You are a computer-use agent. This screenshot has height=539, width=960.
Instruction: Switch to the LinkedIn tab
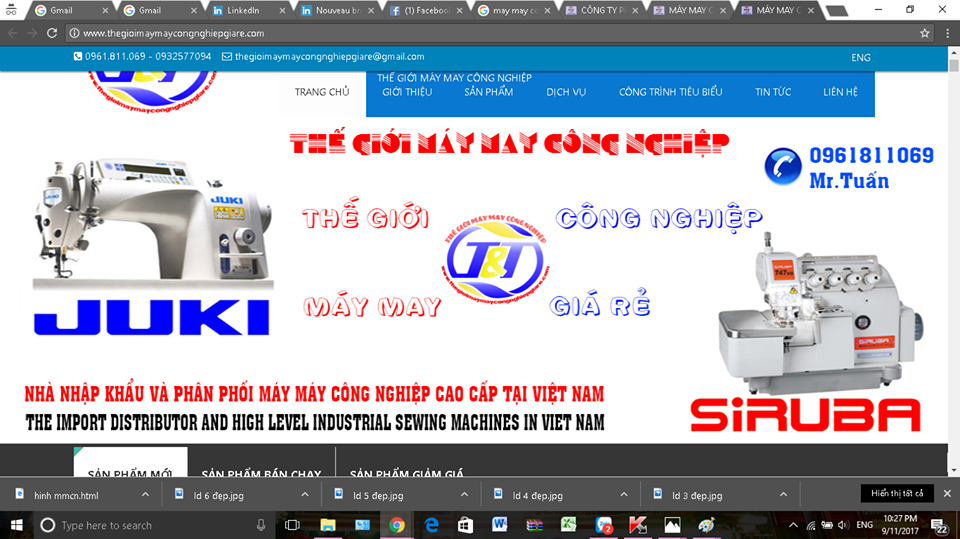247,10
